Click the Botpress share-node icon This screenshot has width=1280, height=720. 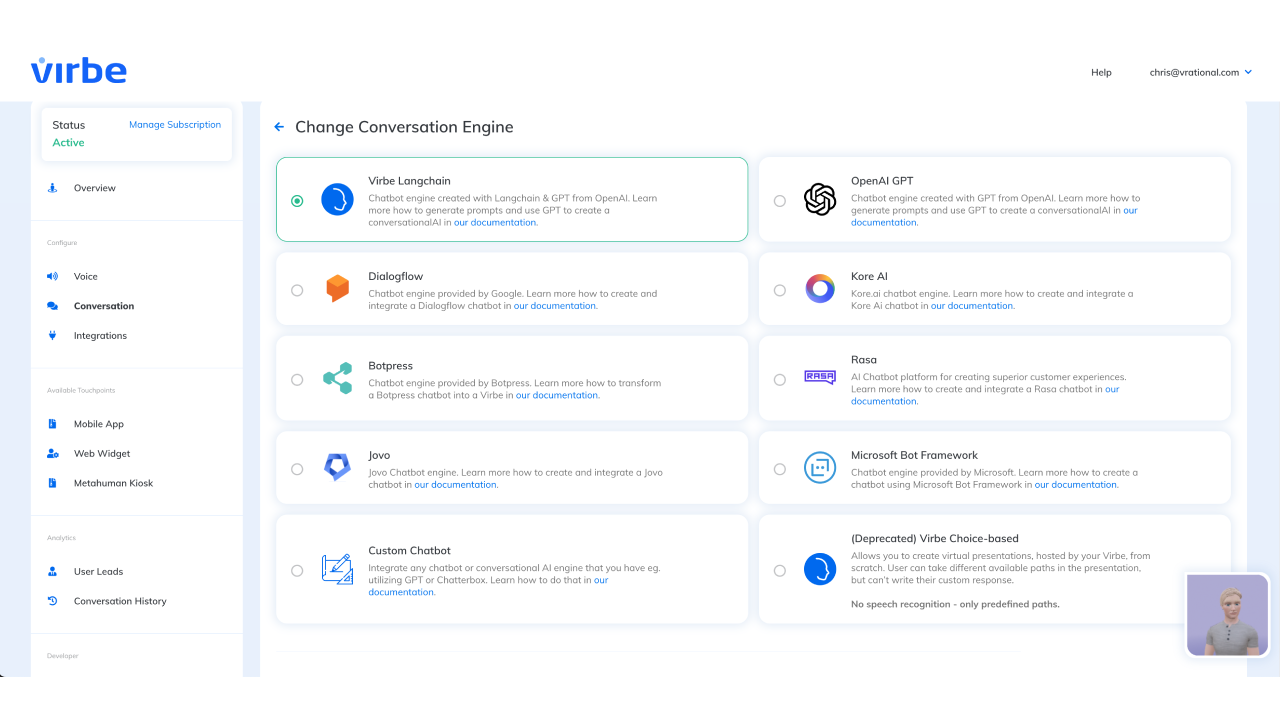[338, 378]
